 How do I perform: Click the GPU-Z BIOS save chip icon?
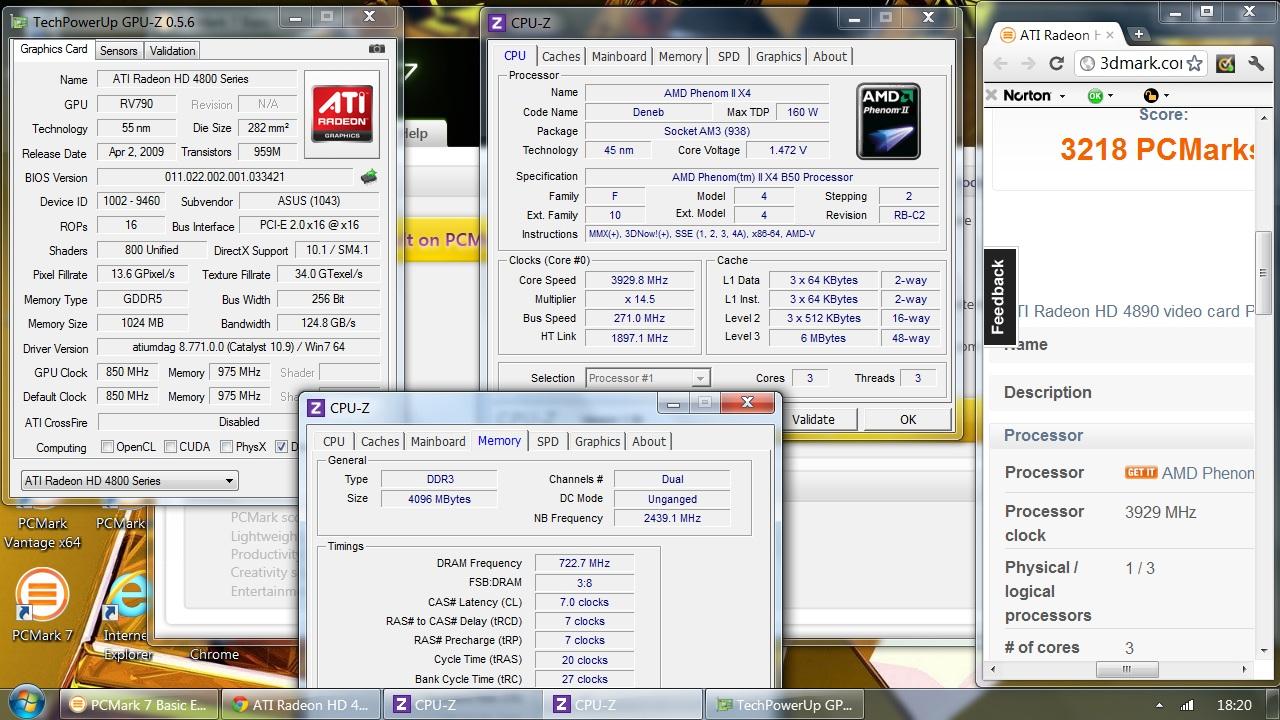pos(369,177)
